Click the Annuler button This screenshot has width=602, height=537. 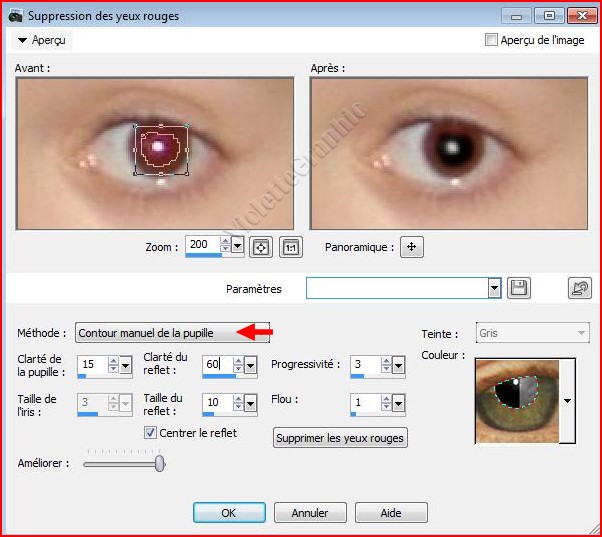[x=309, y=513]
